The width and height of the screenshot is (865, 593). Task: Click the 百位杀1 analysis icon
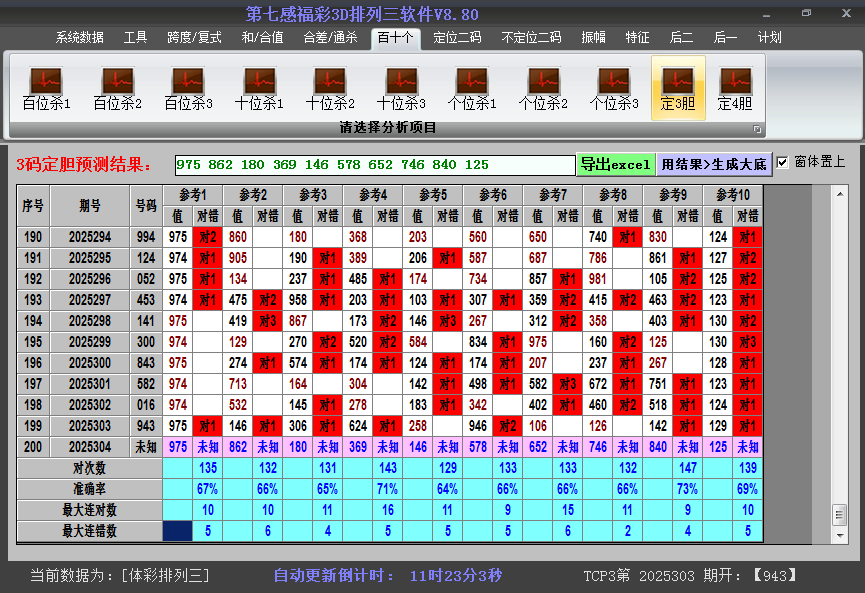[x=46, y=88]
